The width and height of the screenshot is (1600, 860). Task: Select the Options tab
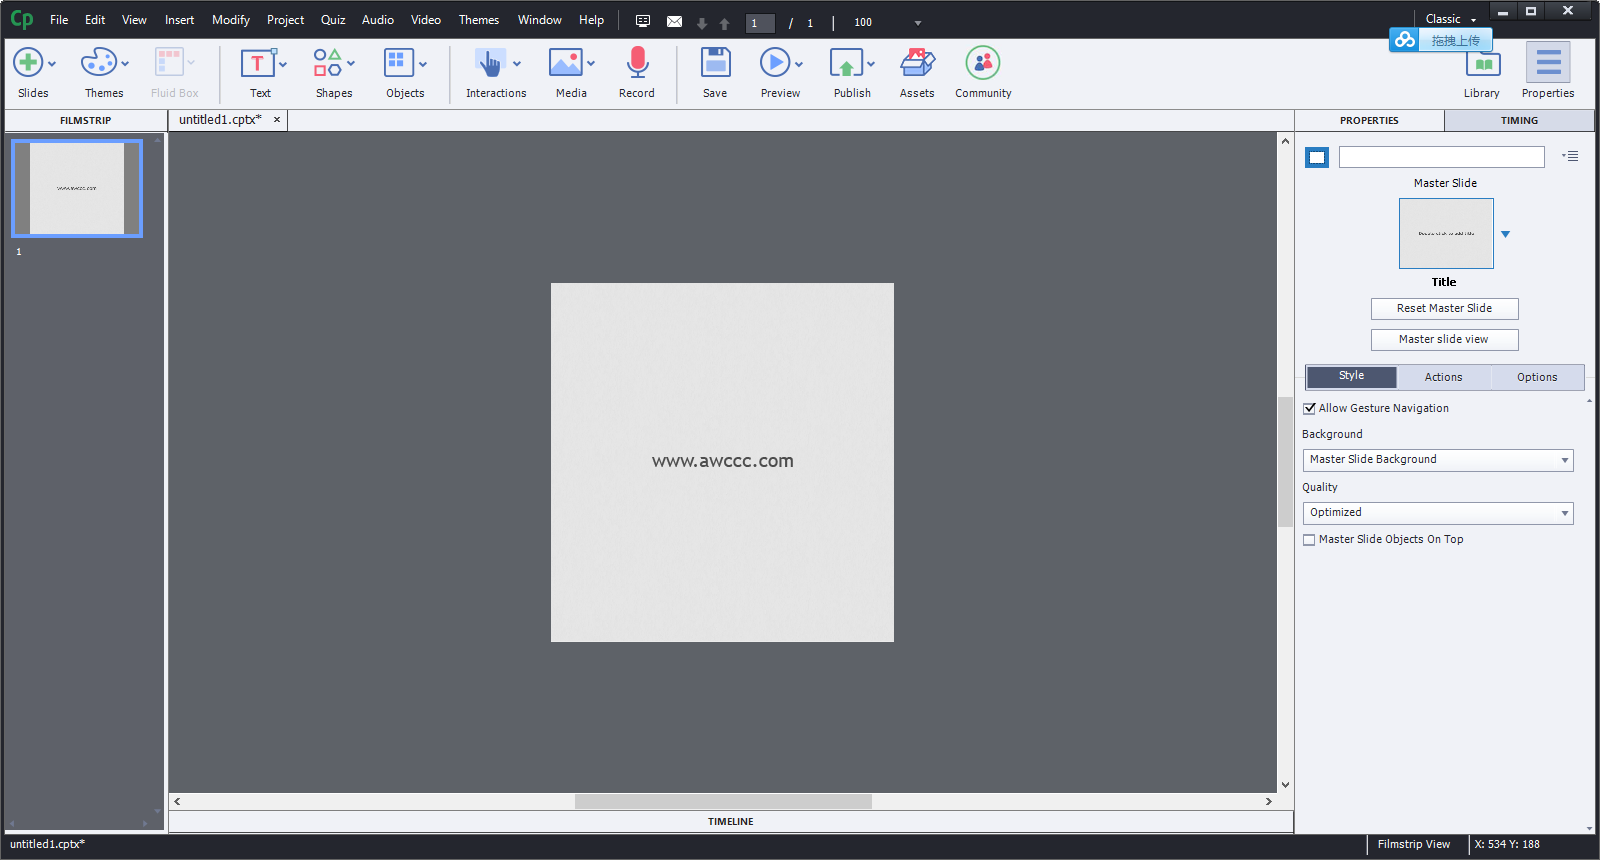point(1537,377)
